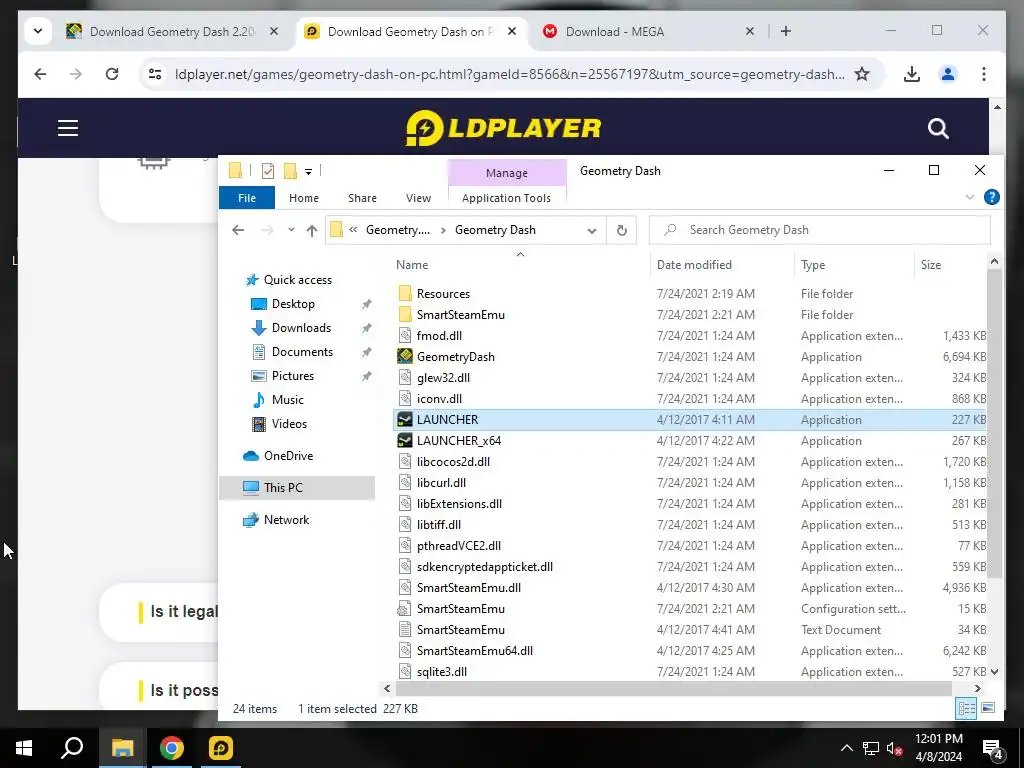This screenshot has height=768, width=1024.
Task: Click the vertical scrollbar of file list
Action: coord(994,424)
